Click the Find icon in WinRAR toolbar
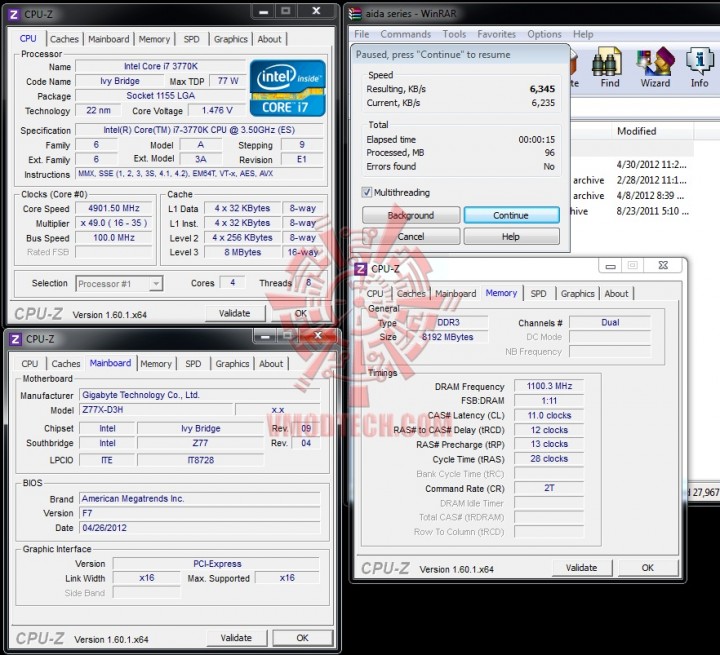This screenshot has height=655, width=720. pyautogui.click(x=609, y=68)
